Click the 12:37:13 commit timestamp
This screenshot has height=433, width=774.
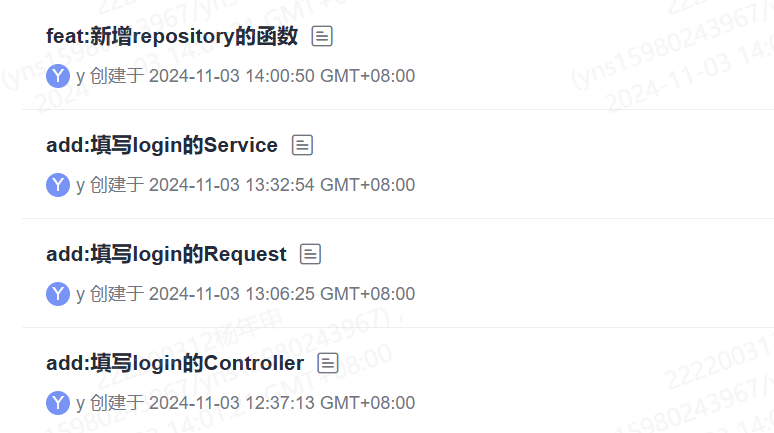coord(281,404)
